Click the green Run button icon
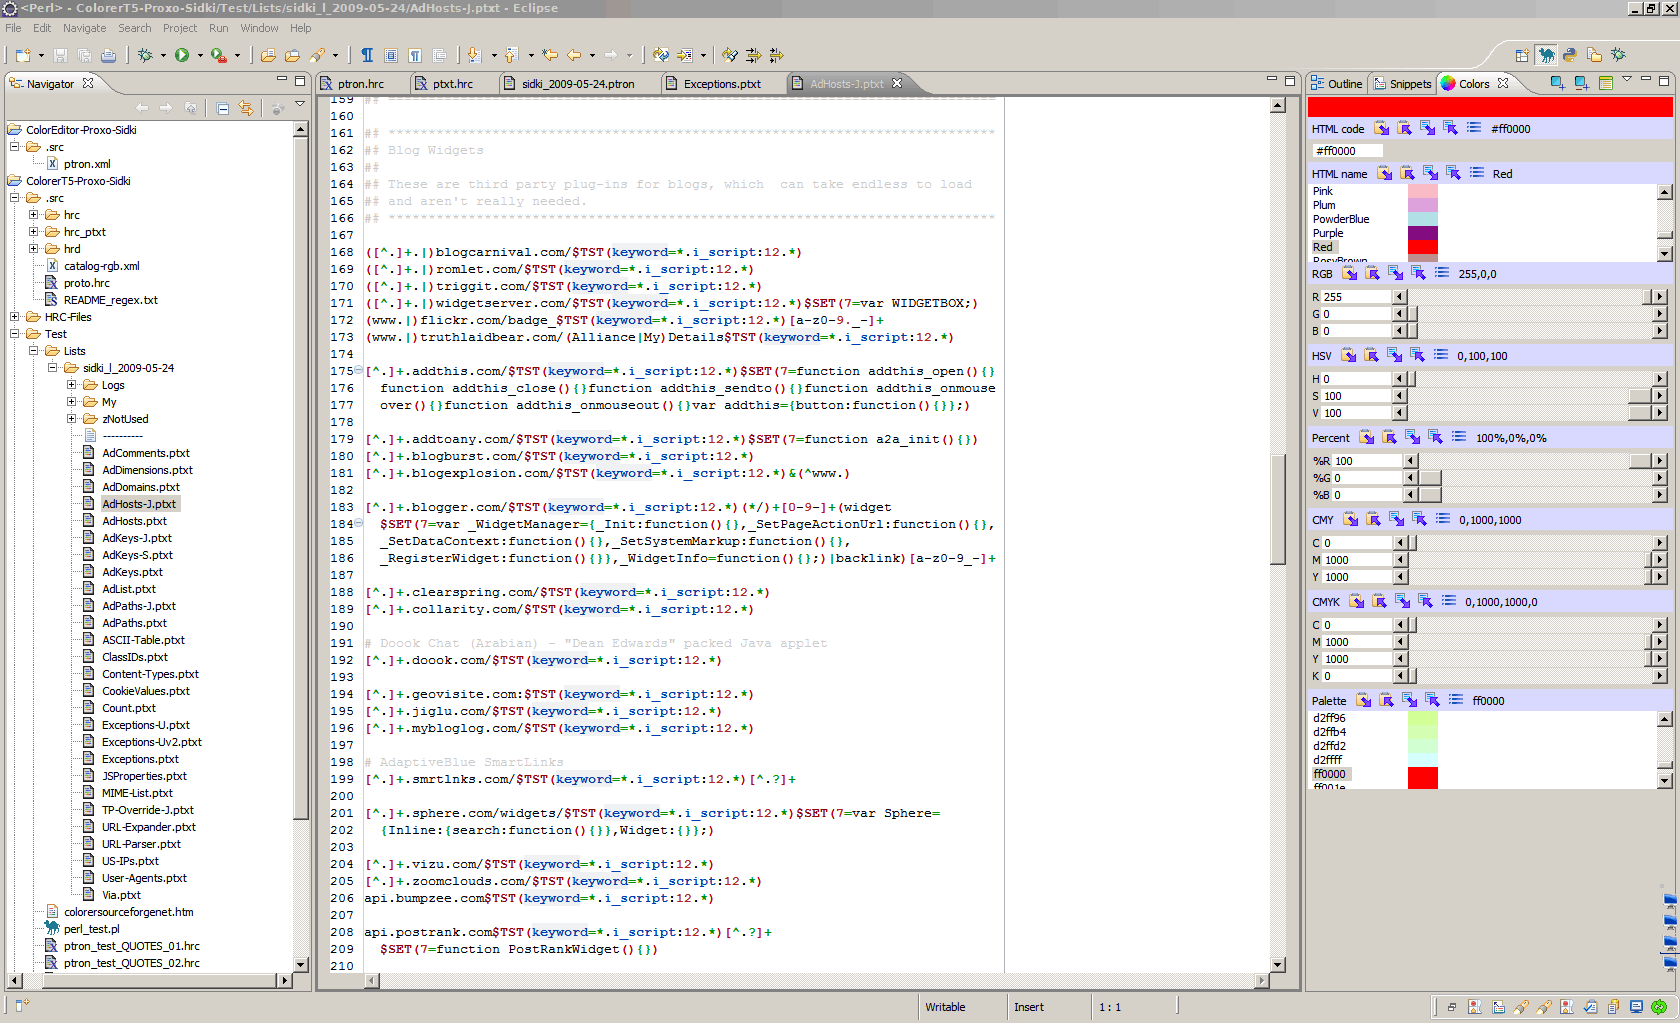1680x1023 pixels. click(182, 55)
